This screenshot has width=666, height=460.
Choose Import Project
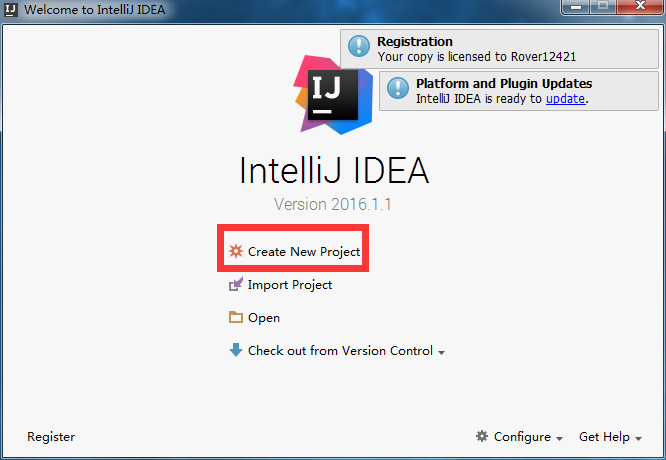(x=290, y=285)
